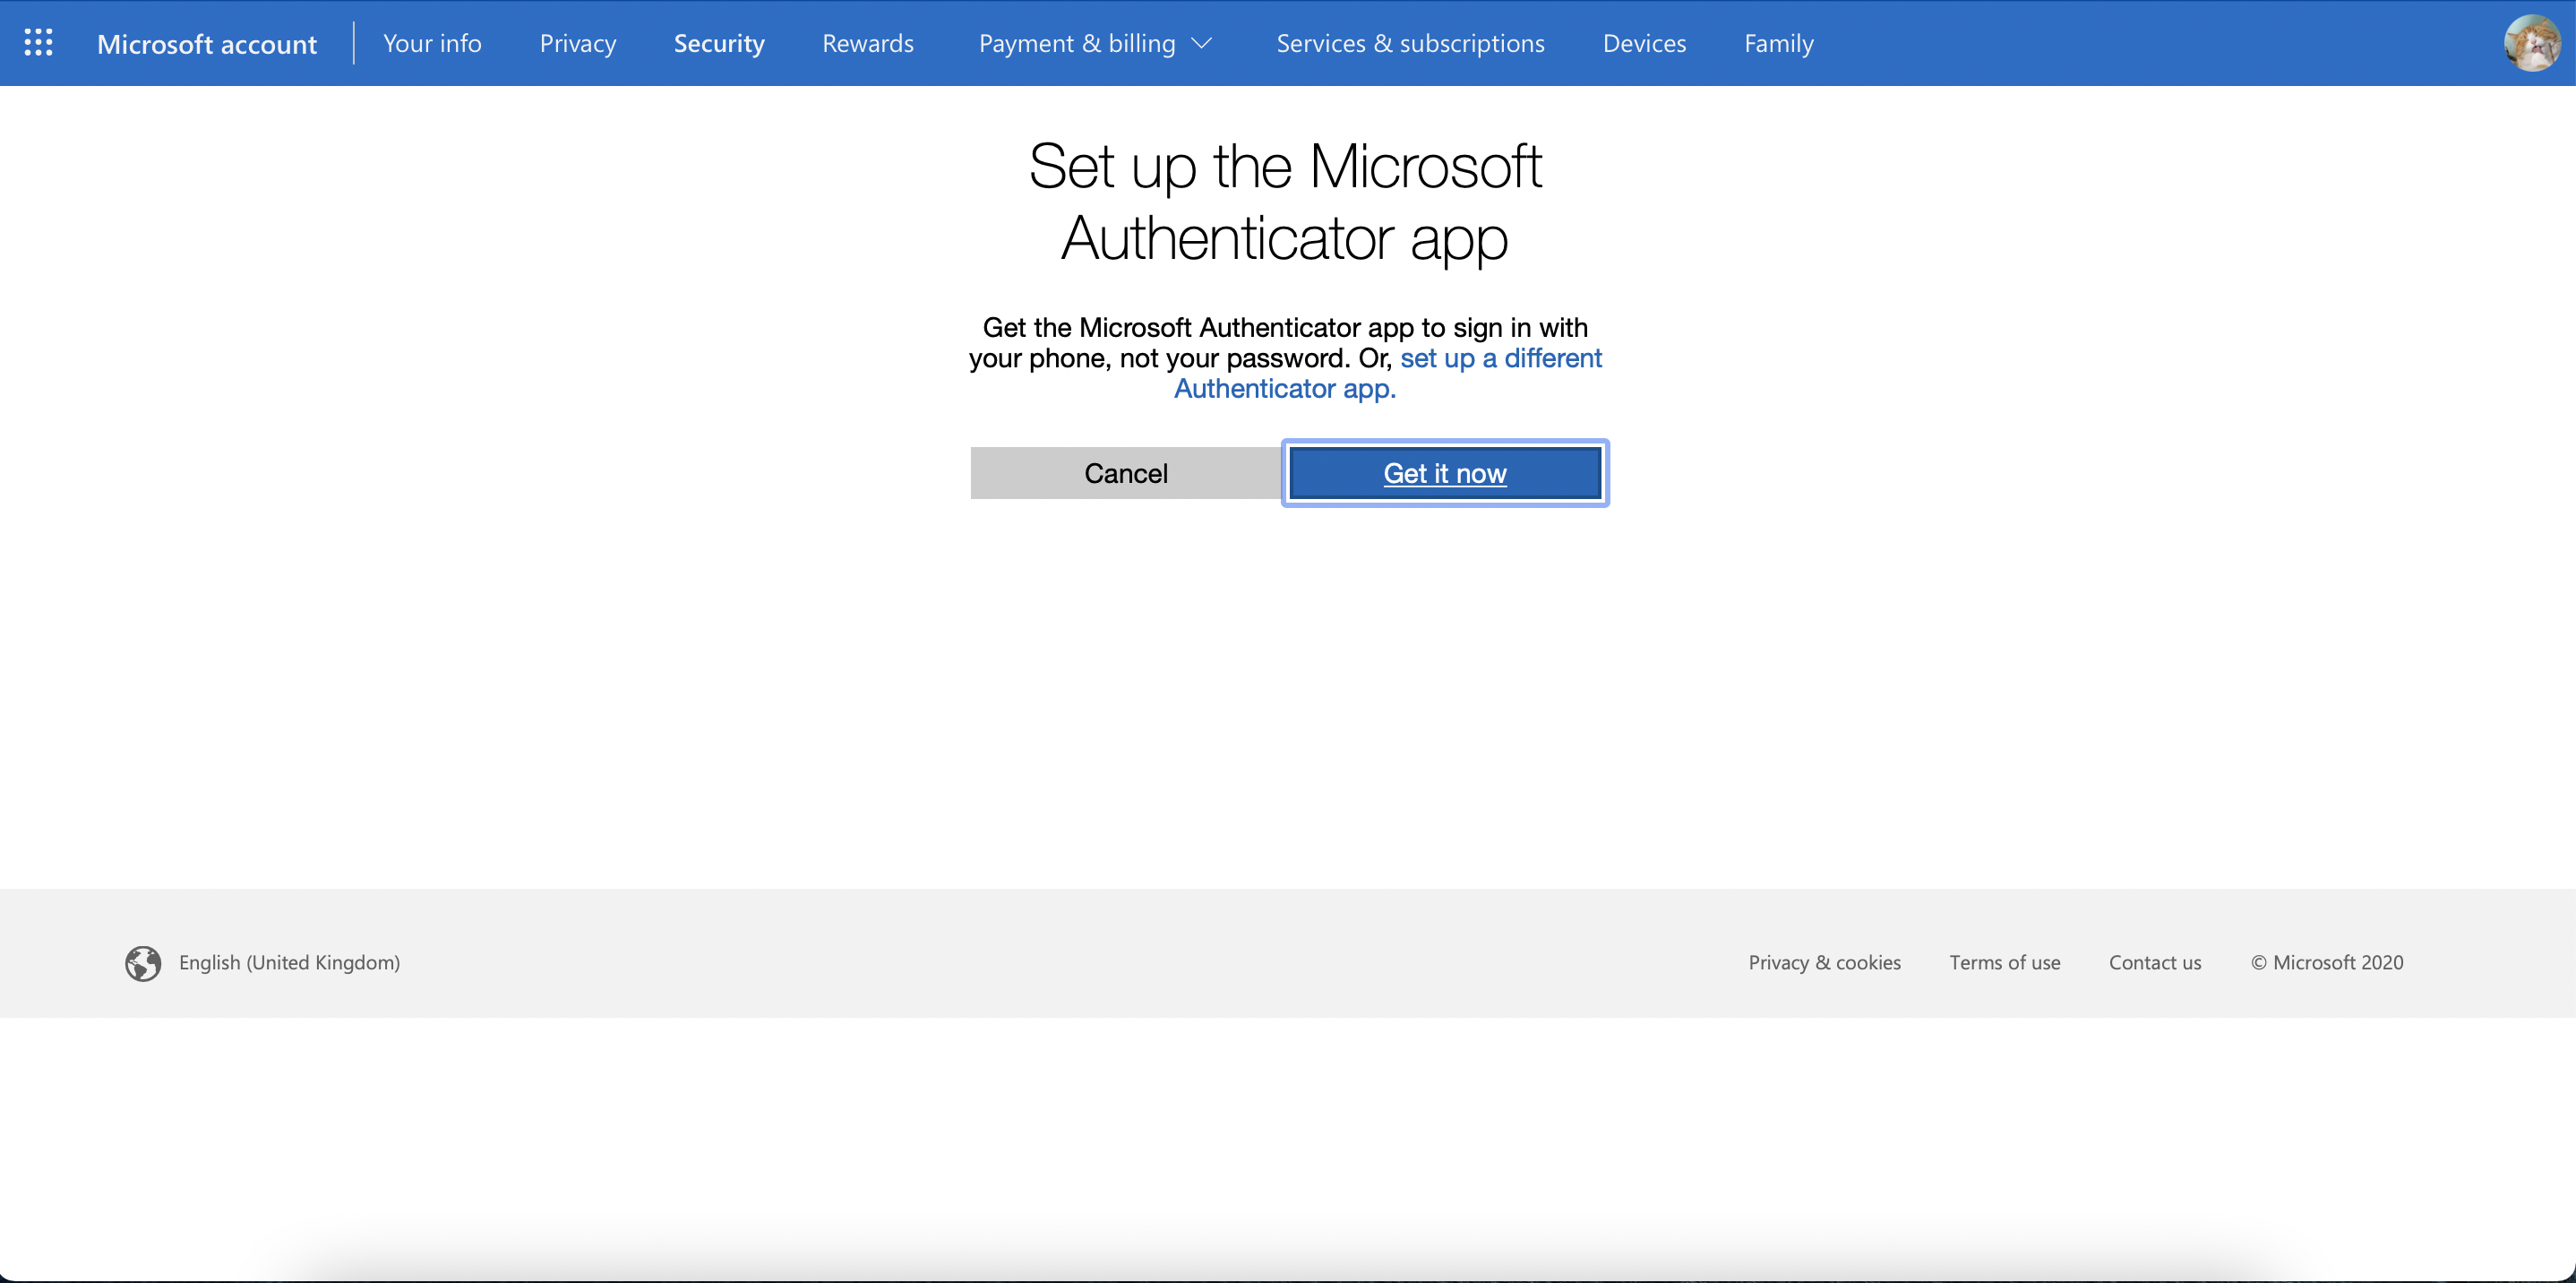The image size is (2576, 1283).
Task: Open the Devices page
Action: click(1644, 43)
